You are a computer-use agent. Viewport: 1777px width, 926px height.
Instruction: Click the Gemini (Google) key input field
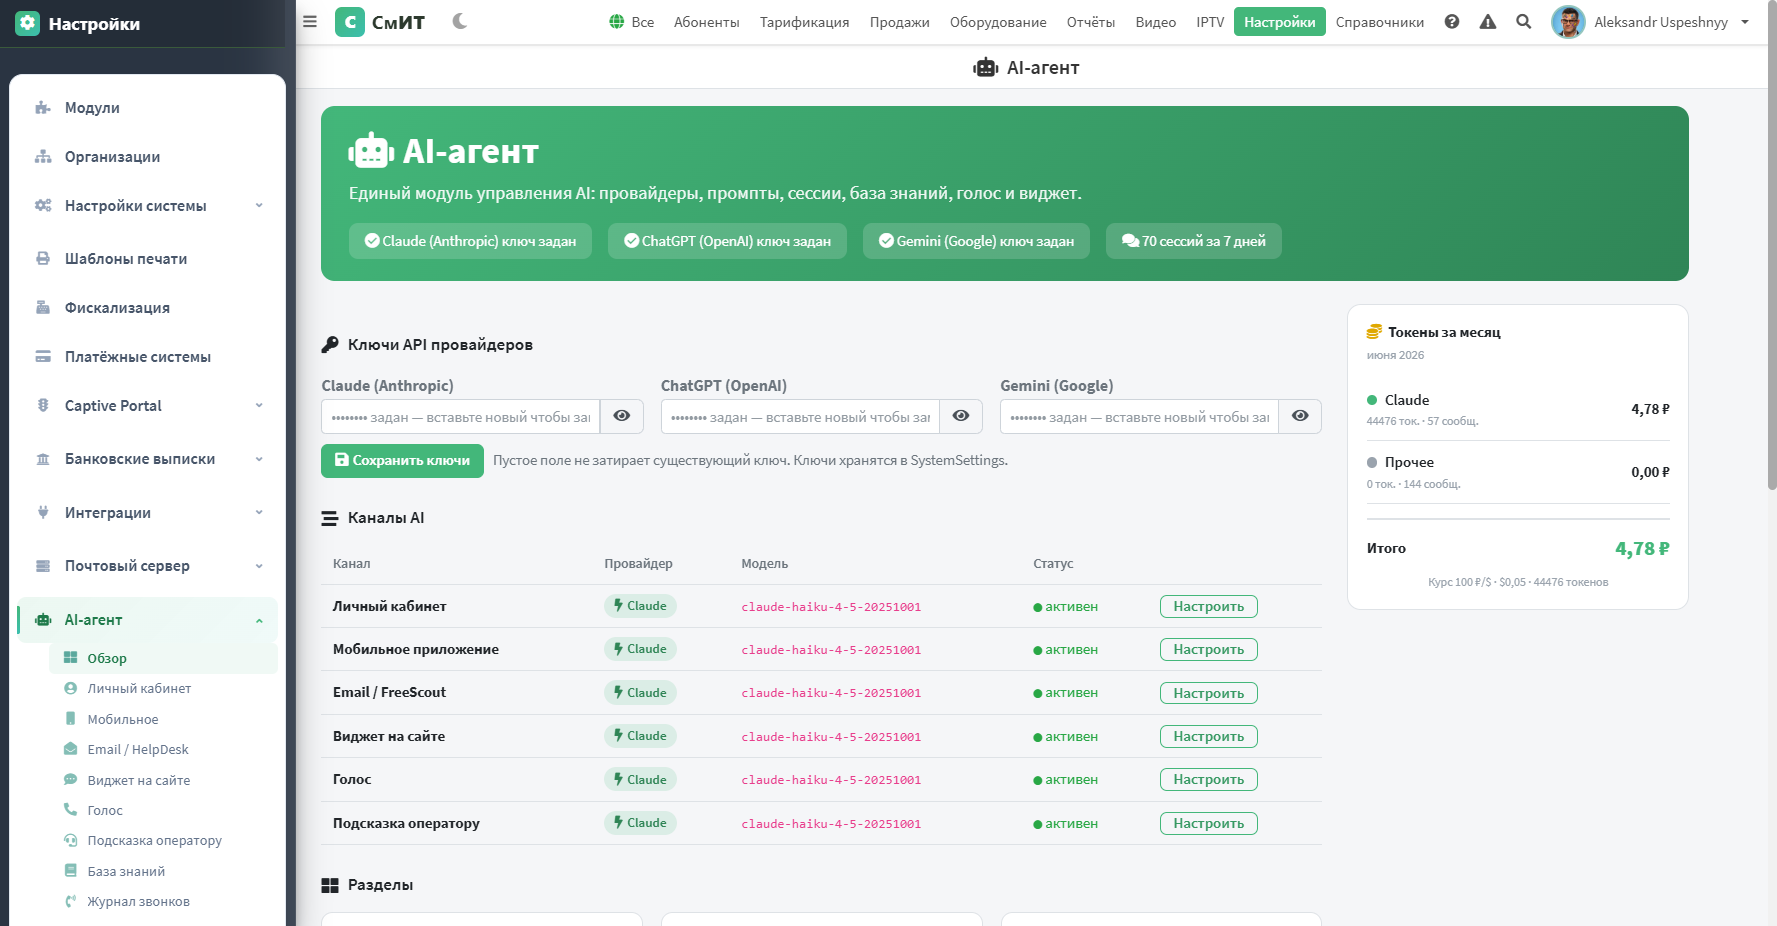(1139, 417)
